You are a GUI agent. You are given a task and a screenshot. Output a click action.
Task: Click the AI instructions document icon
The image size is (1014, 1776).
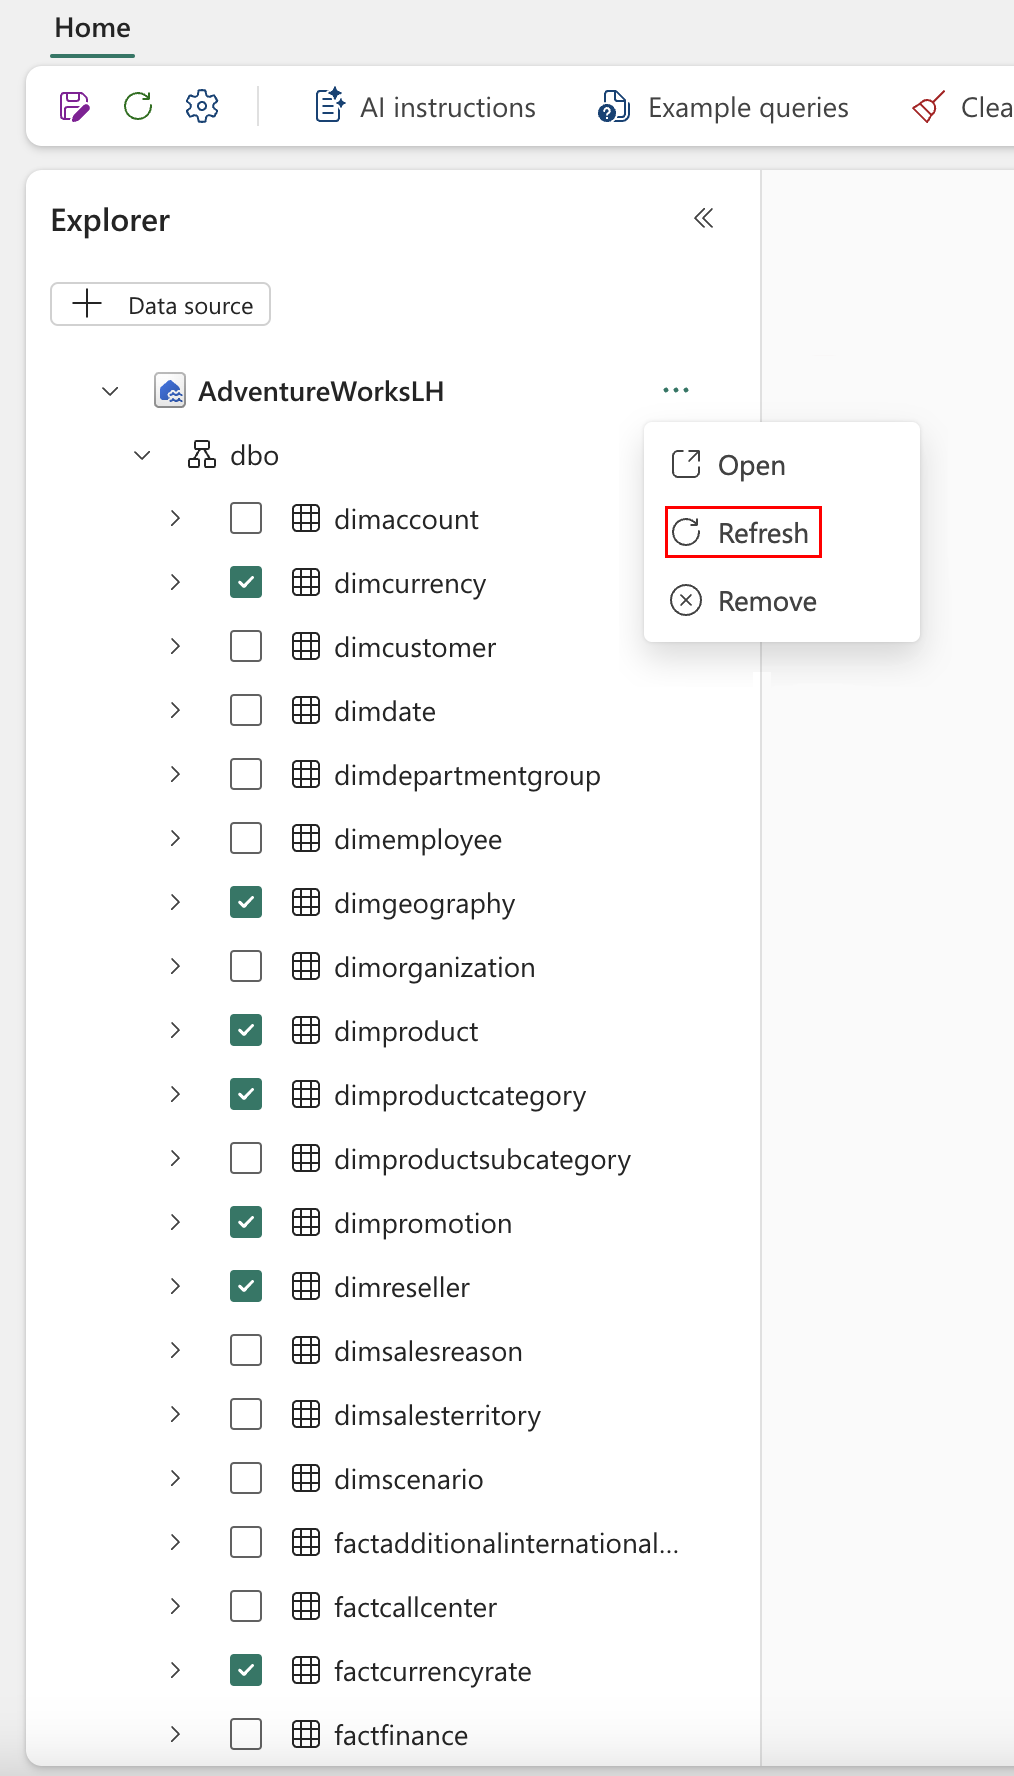point(330,106)
